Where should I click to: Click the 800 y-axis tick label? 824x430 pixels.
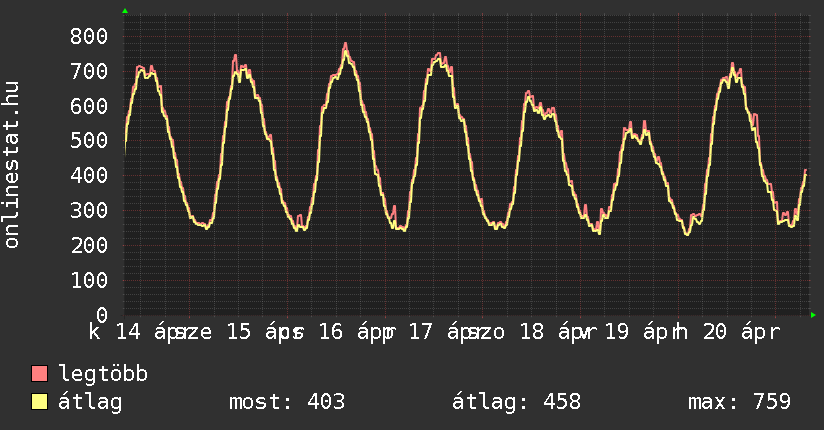89,36
